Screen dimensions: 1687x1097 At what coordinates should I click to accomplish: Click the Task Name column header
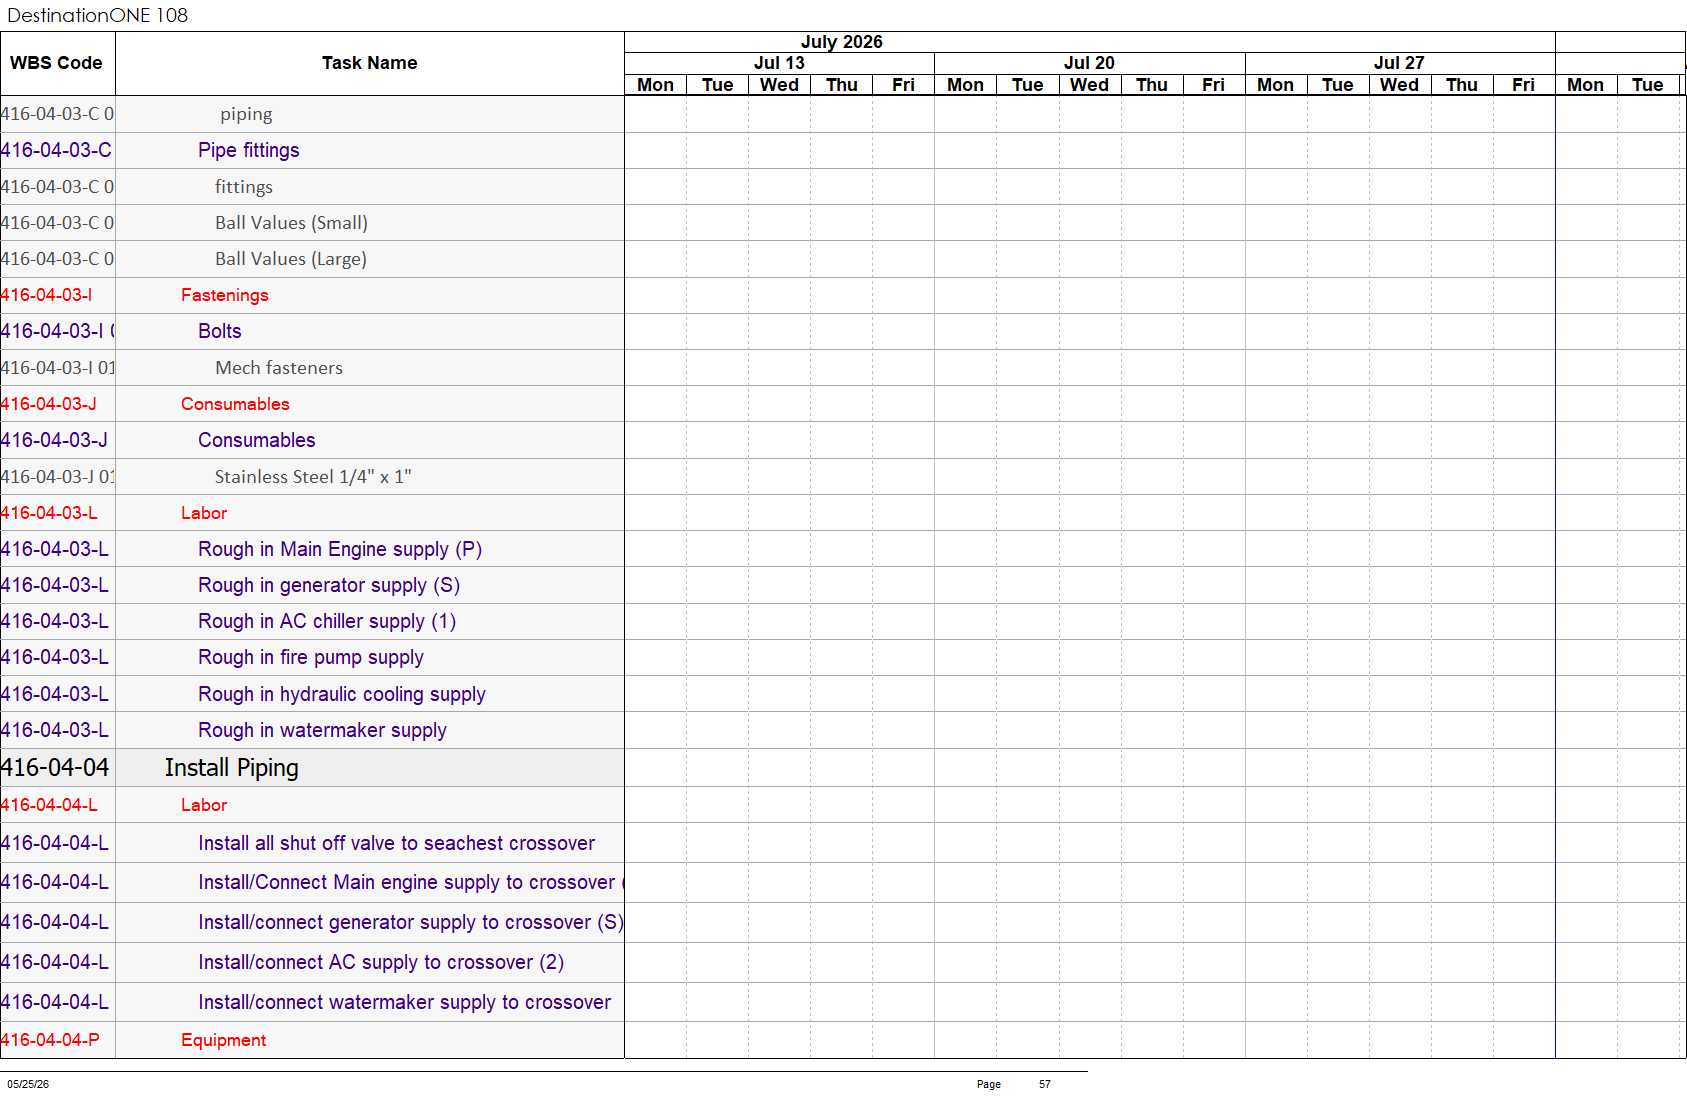(369, 63)
